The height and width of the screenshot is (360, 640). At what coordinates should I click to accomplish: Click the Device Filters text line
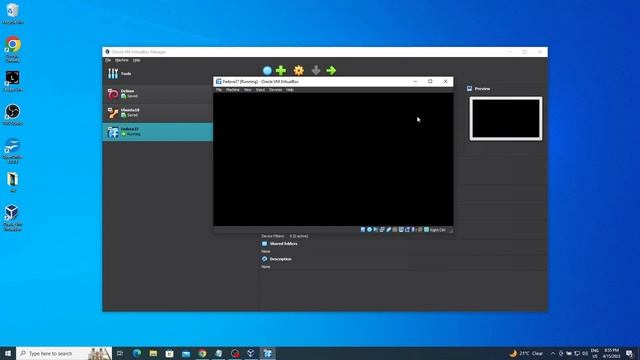click(x=284, y=236)
